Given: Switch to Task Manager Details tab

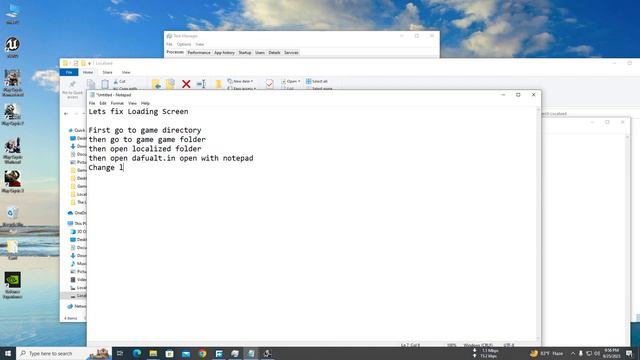Looking at the screenshot, I should point(274,53).
